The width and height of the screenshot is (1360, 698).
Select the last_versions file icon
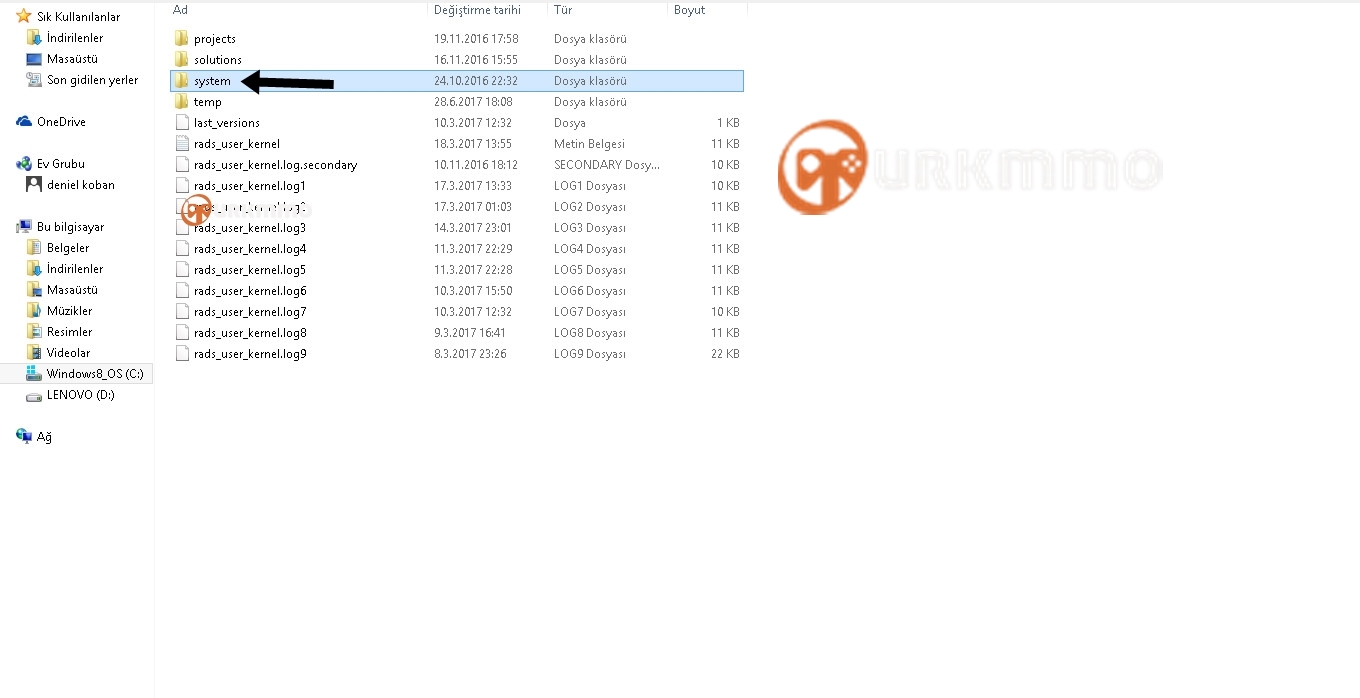click(x=181, y=122)
